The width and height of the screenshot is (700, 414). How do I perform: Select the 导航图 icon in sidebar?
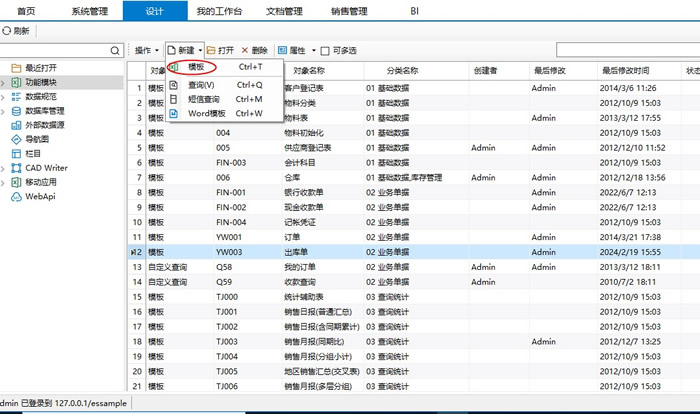point(16,140)
